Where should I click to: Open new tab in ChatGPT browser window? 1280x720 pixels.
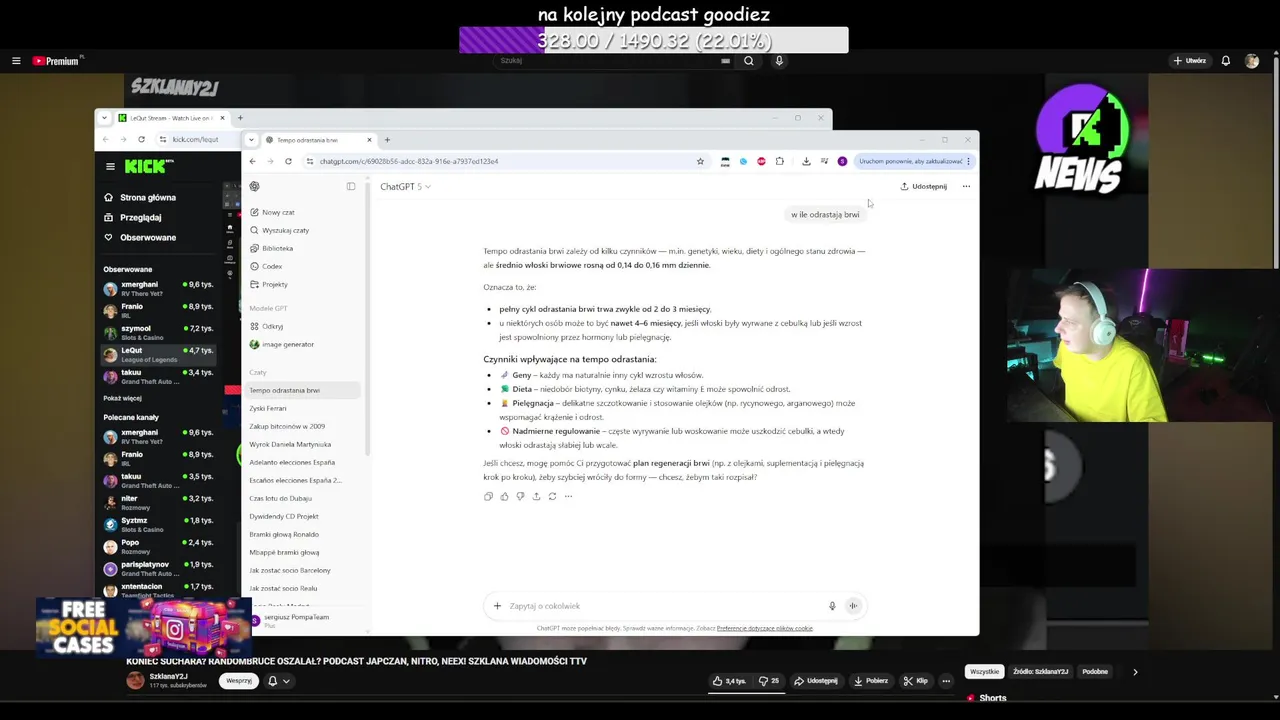(387, 140)
